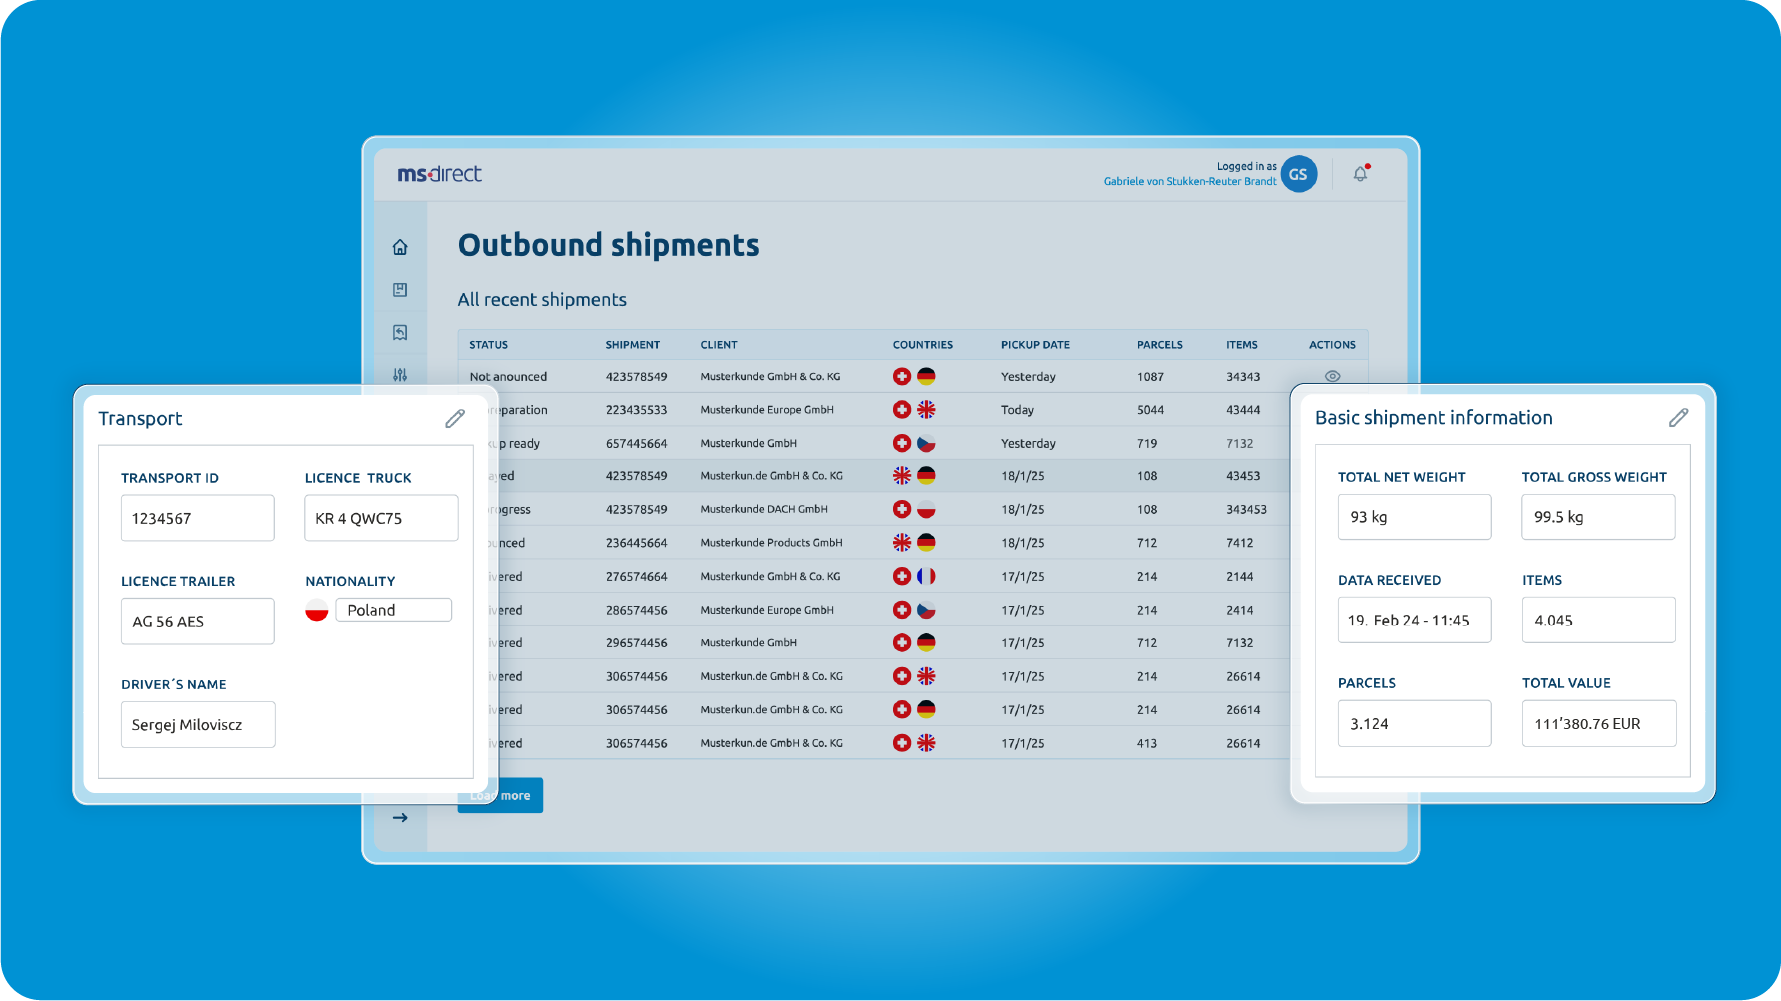Click shipment number 236445664
This screenshot has height=1001, width=1781.
click(x=636, y=543)
